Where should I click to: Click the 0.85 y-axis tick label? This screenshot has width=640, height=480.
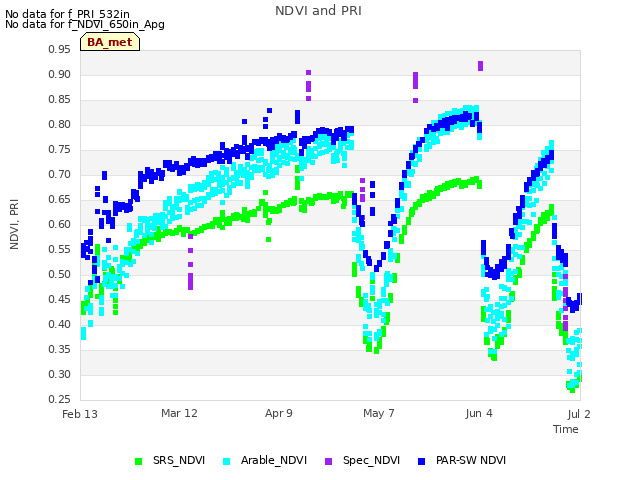point(60,100)
